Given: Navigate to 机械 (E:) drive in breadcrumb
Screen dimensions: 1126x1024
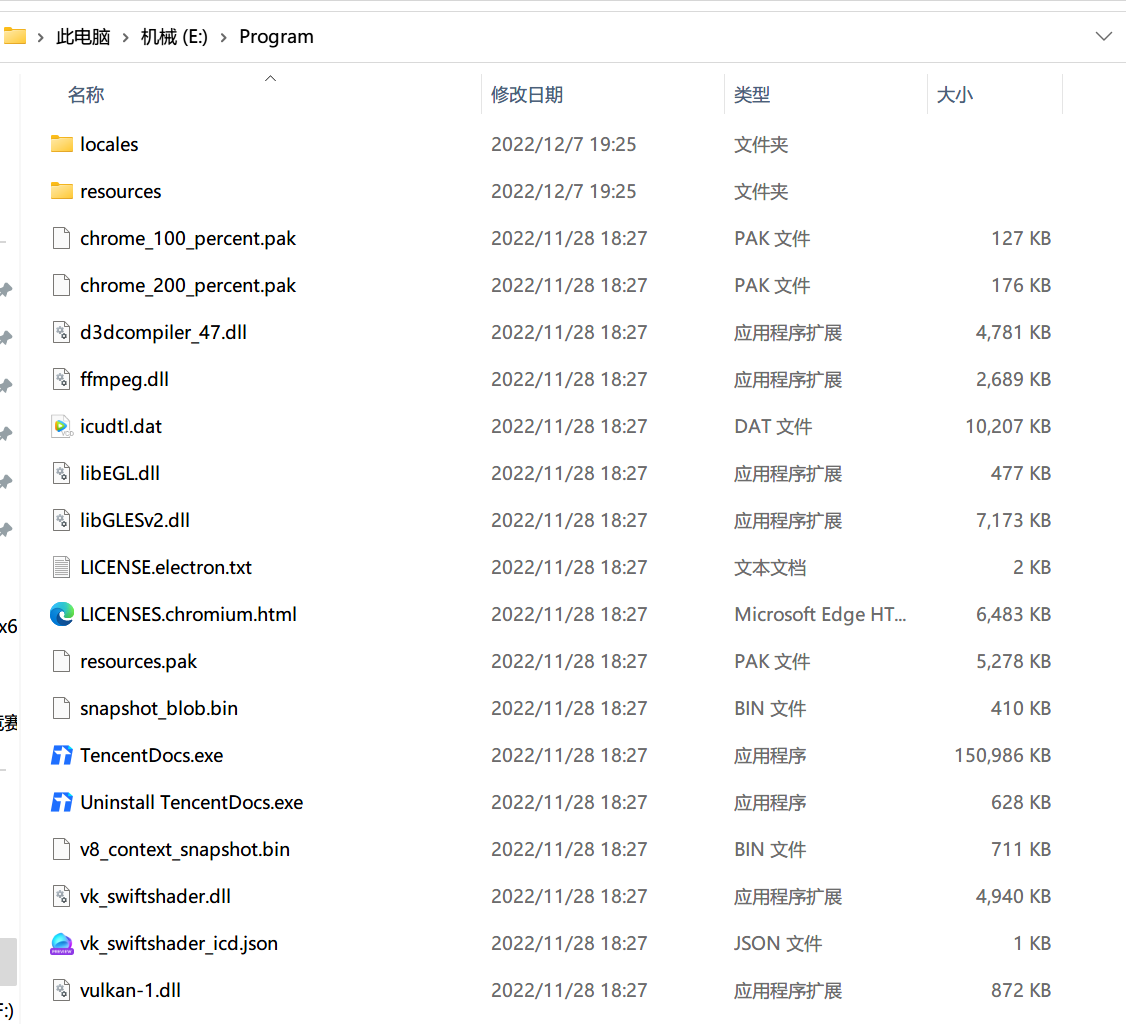Looking at the screenshot, I should (x=174, y=37).
